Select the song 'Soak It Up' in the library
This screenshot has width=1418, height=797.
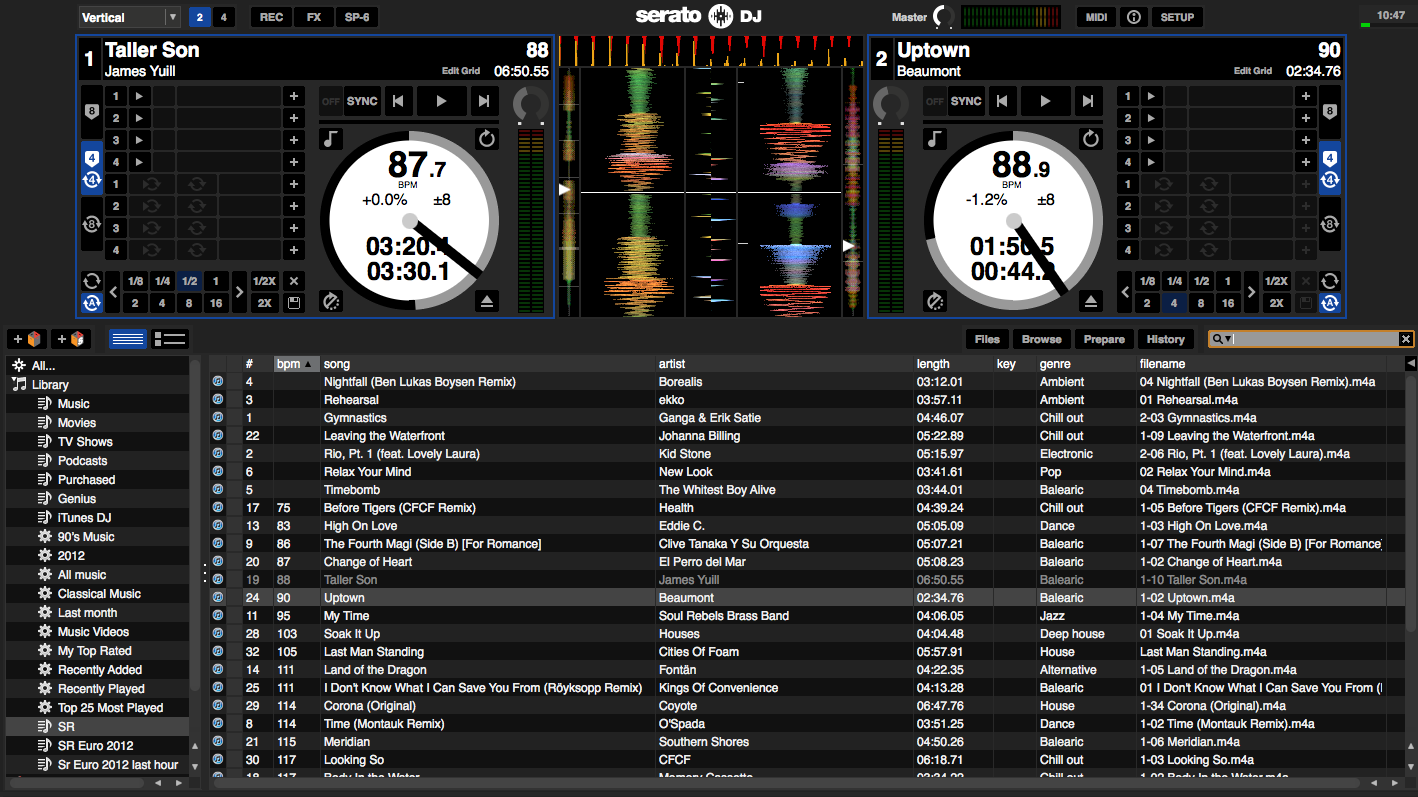(352, 634)
